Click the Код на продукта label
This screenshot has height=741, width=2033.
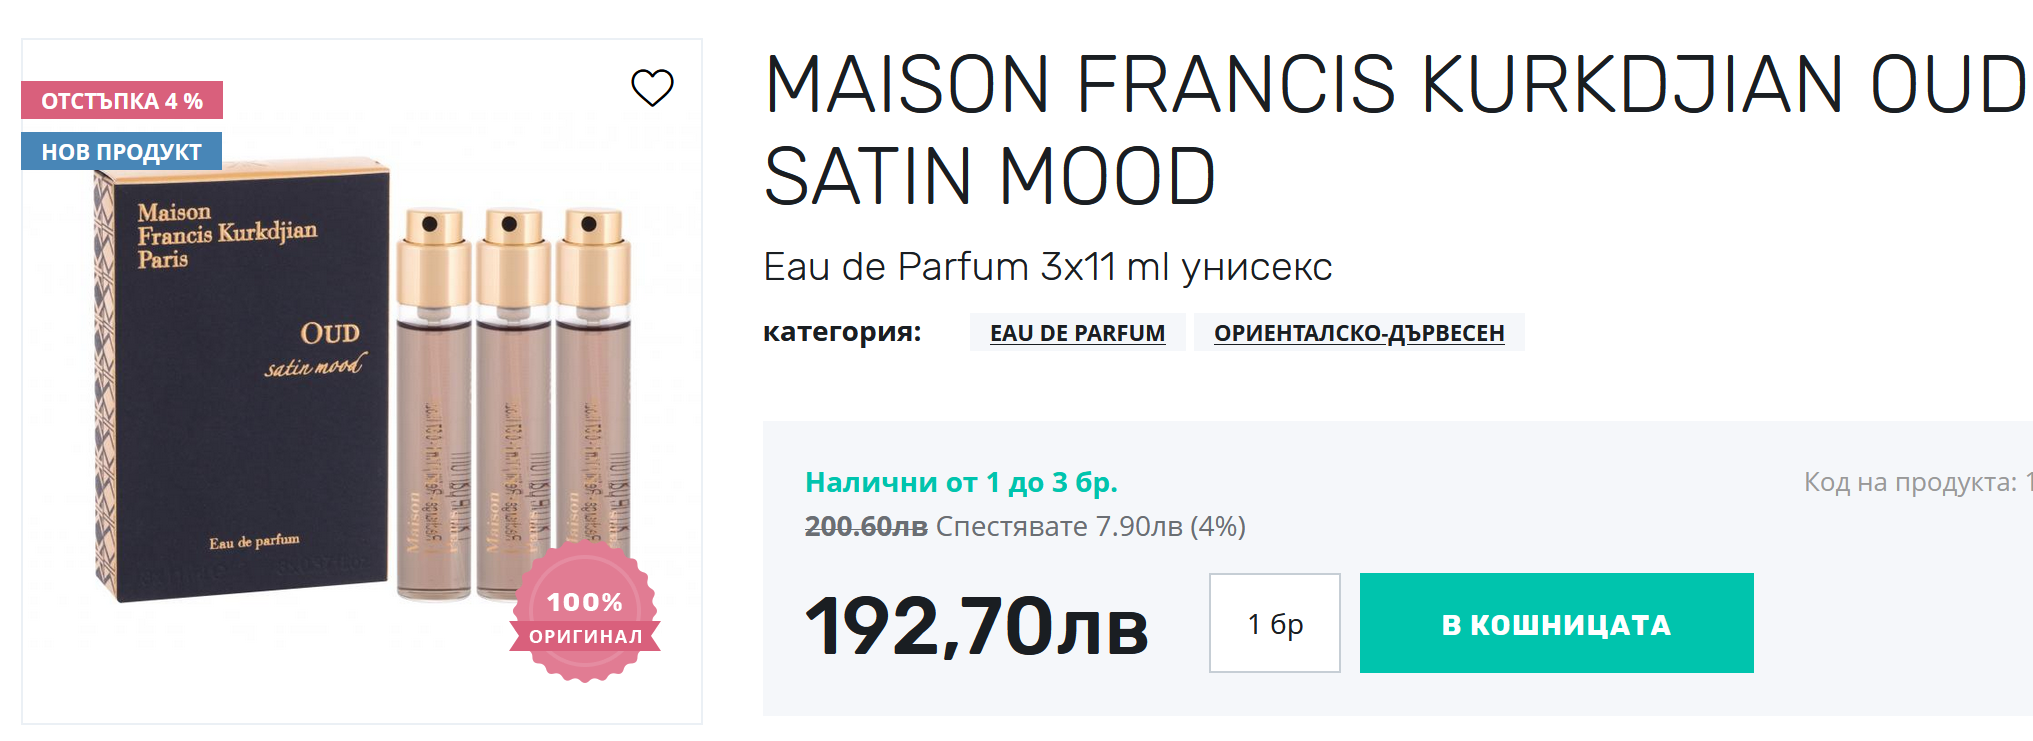[x=1910, y=482]
